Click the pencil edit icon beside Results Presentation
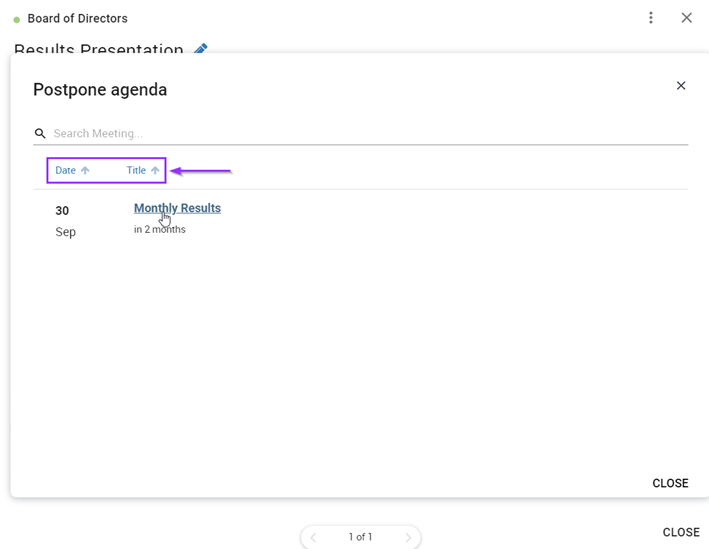Viewport: 709px width, 549px height. click(x=200, y=48)
